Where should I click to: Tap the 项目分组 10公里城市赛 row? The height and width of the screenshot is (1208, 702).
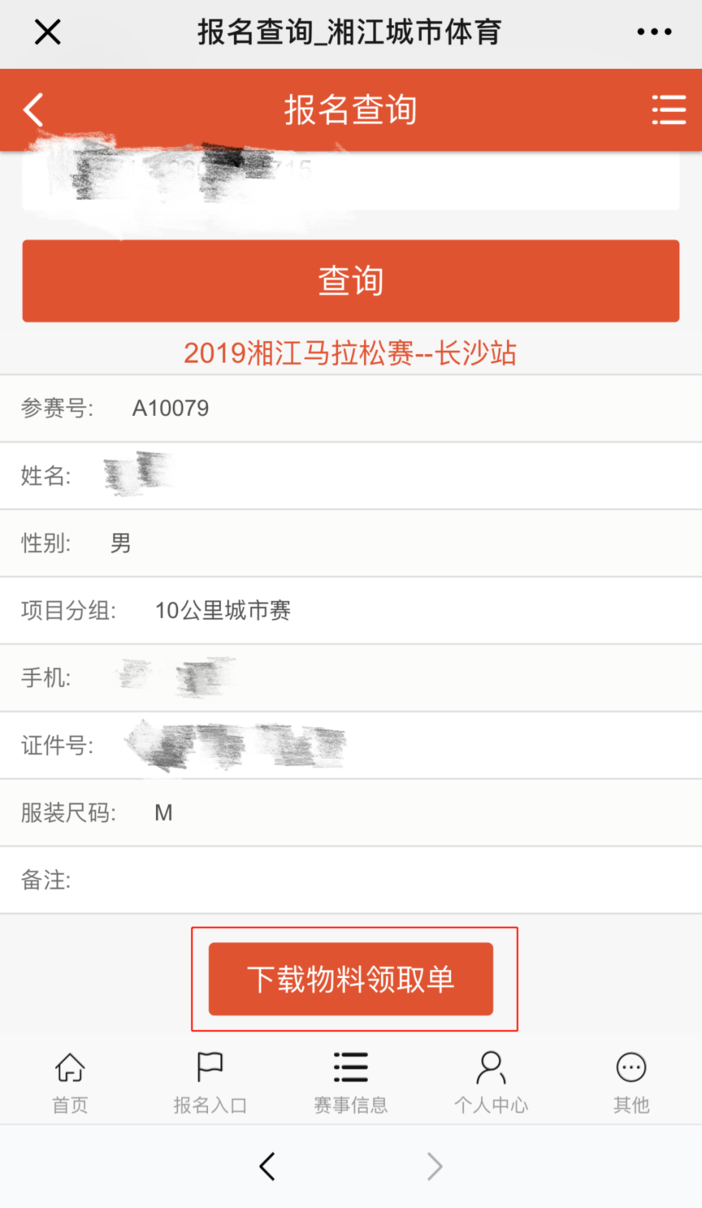pos(351,610)
